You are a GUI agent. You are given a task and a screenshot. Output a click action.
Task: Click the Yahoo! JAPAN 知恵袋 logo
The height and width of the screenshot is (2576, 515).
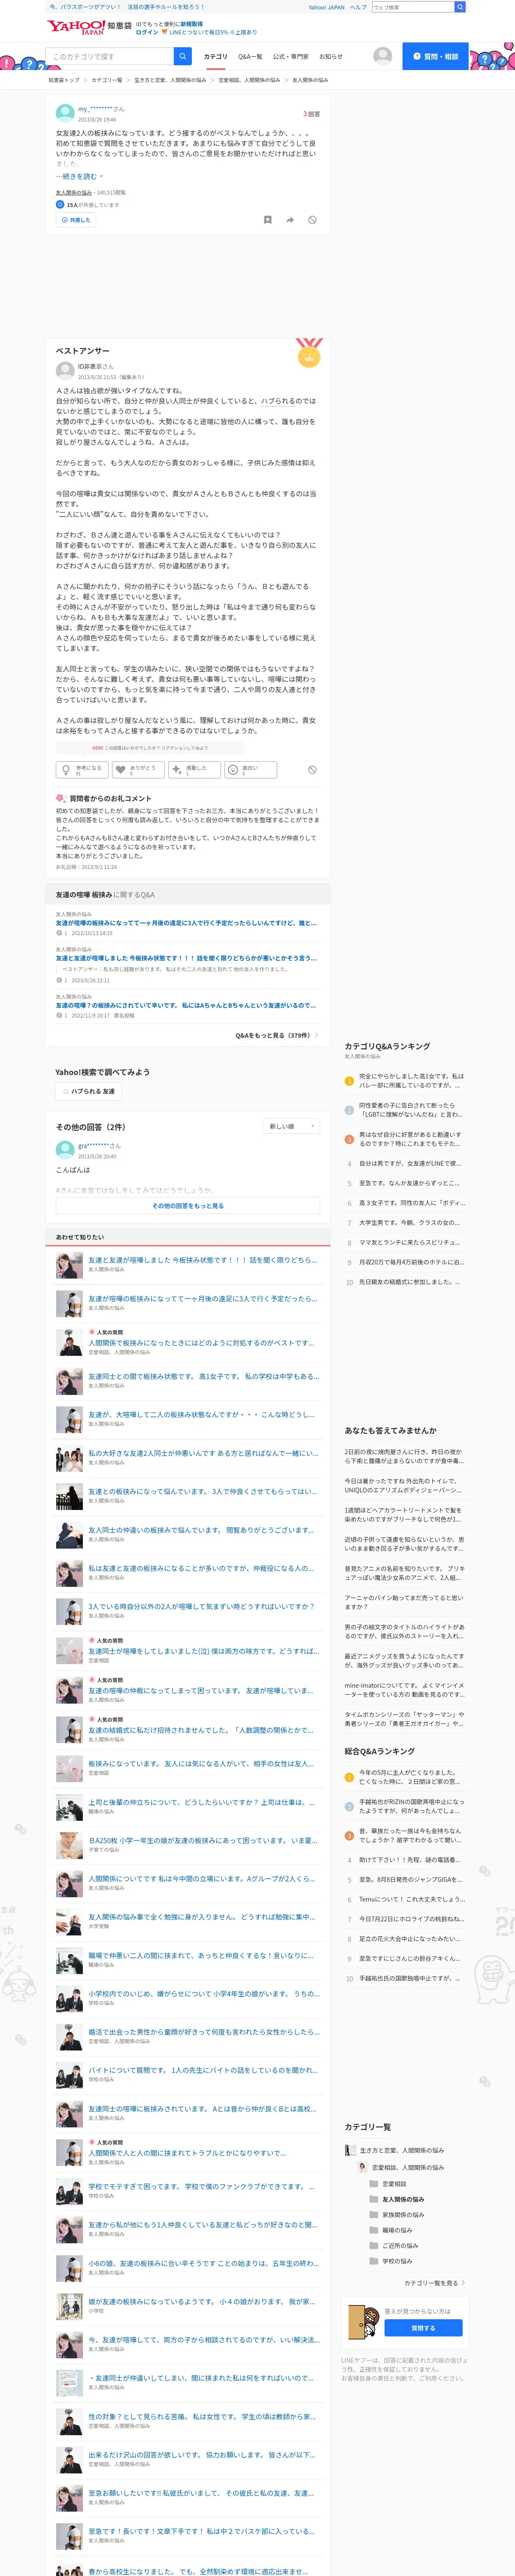(88, 26)
